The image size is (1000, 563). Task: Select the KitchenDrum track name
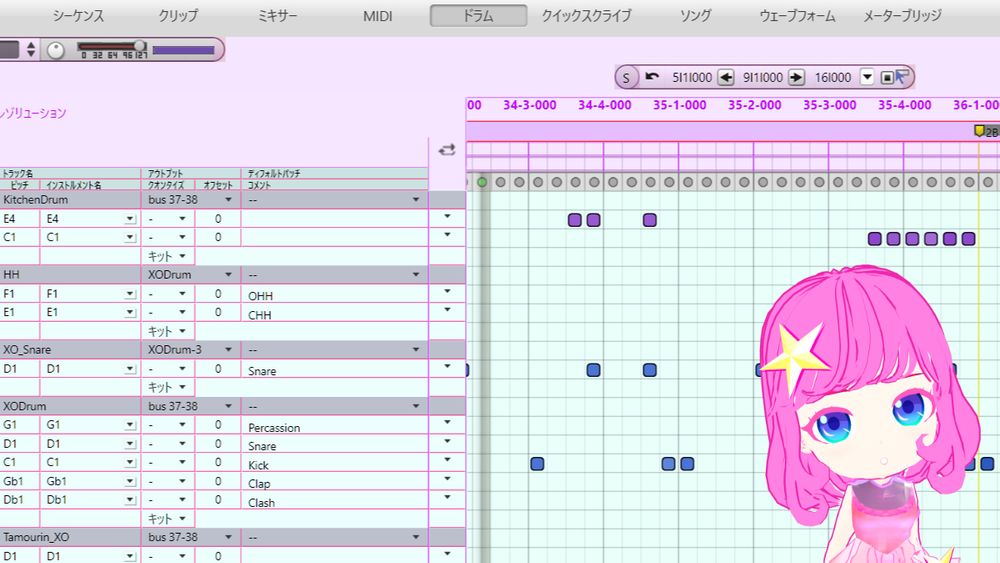click(36, 200)
